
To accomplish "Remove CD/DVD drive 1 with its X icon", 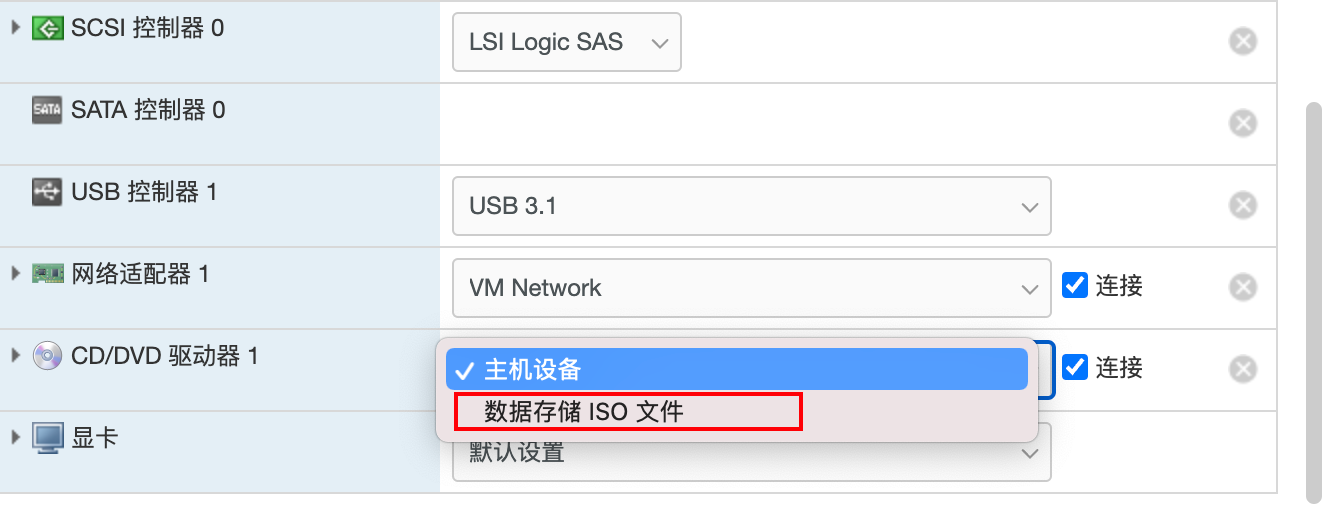I will click(1242, 369).
